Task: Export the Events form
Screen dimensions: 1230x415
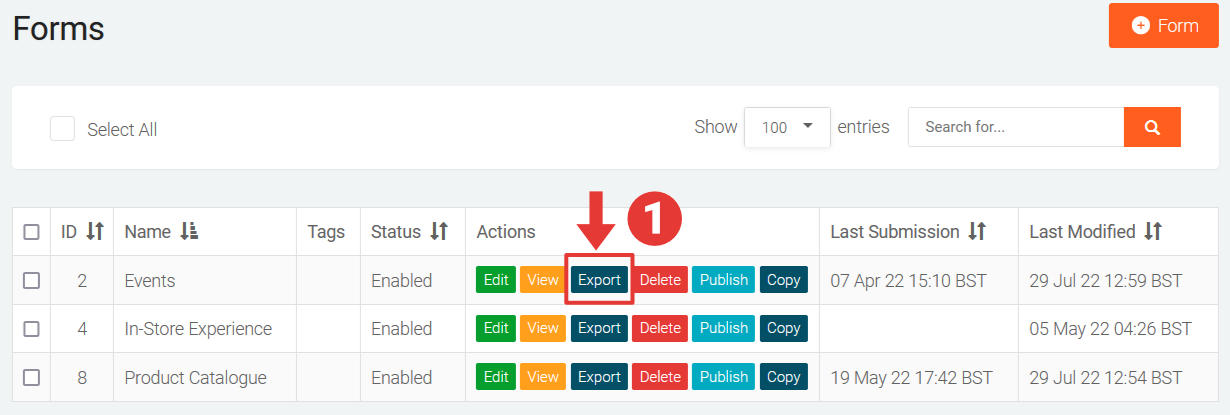Action: 599,280
